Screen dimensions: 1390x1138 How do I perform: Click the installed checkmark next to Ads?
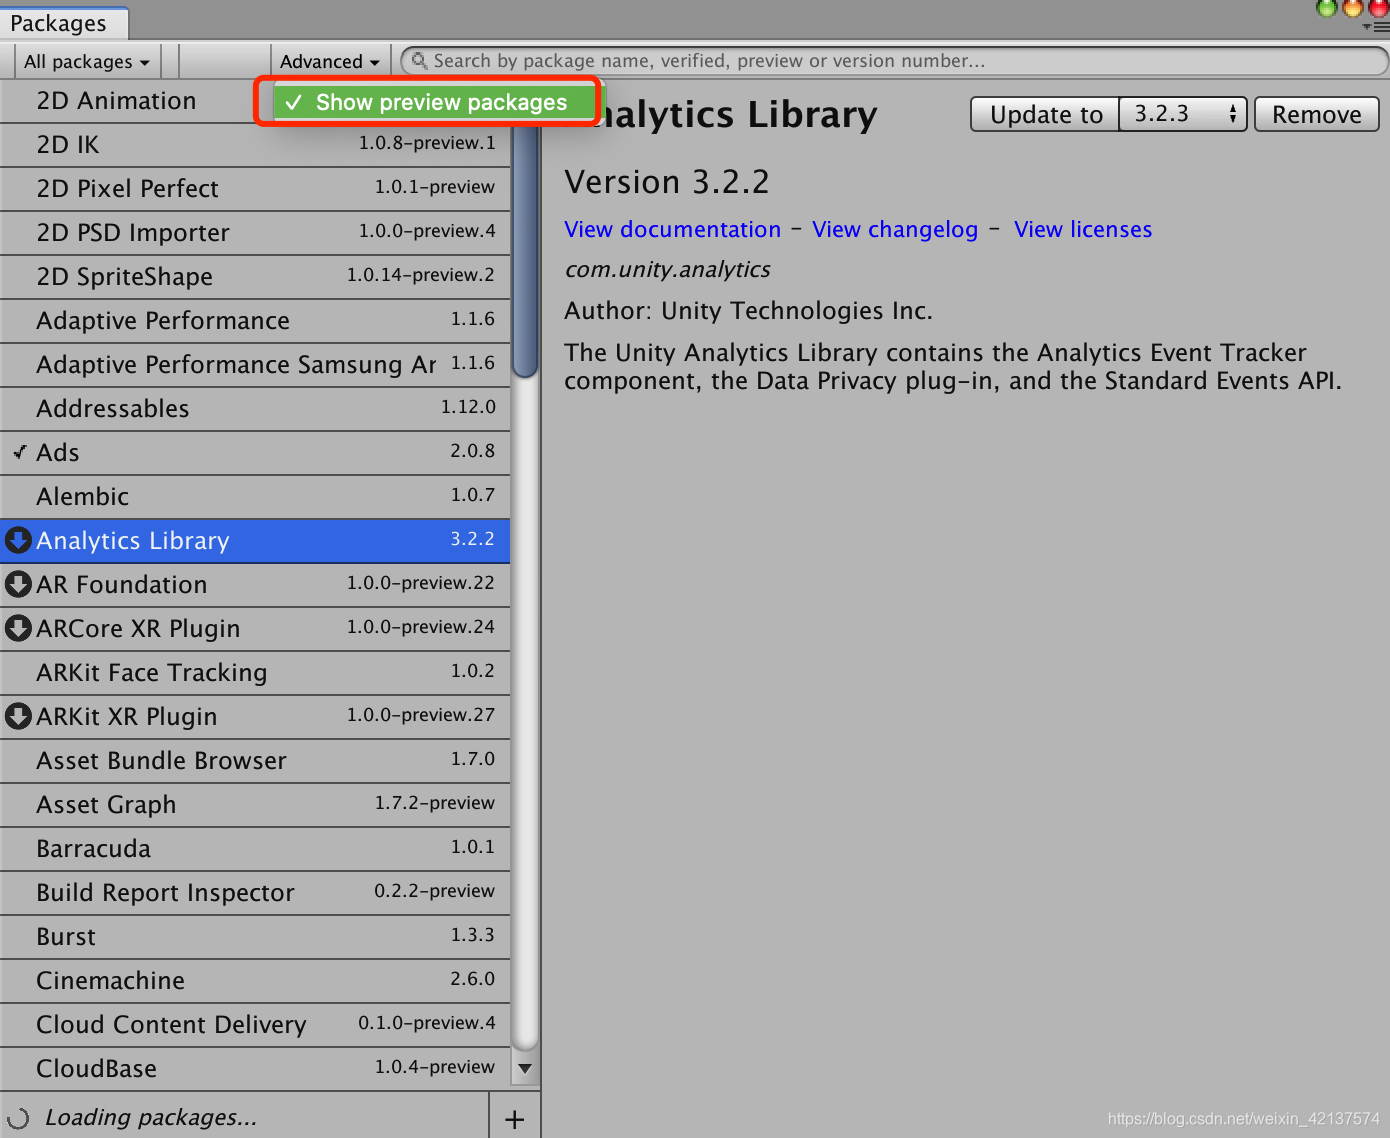click(x=19, y=452)
